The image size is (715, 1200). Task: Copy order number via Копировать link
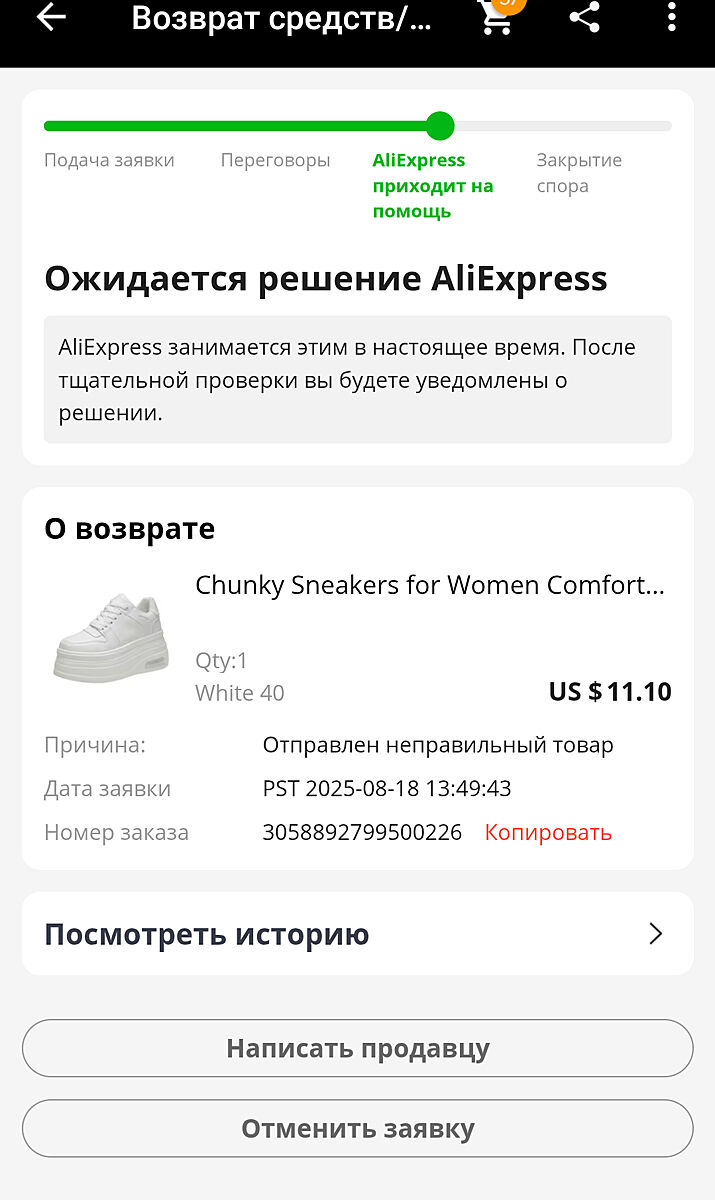tap(548, 832)
